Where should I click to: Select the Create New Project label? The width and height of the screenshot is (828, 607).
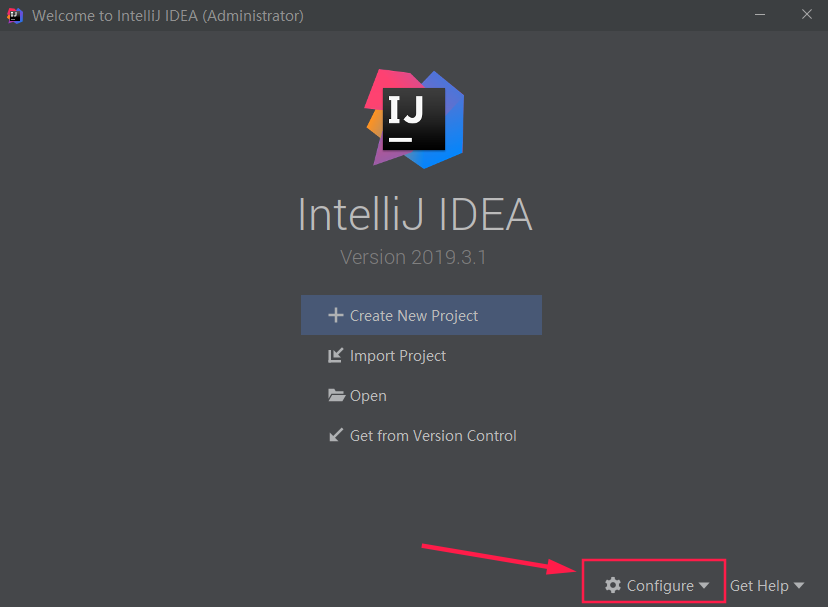(x=414, y=316)
